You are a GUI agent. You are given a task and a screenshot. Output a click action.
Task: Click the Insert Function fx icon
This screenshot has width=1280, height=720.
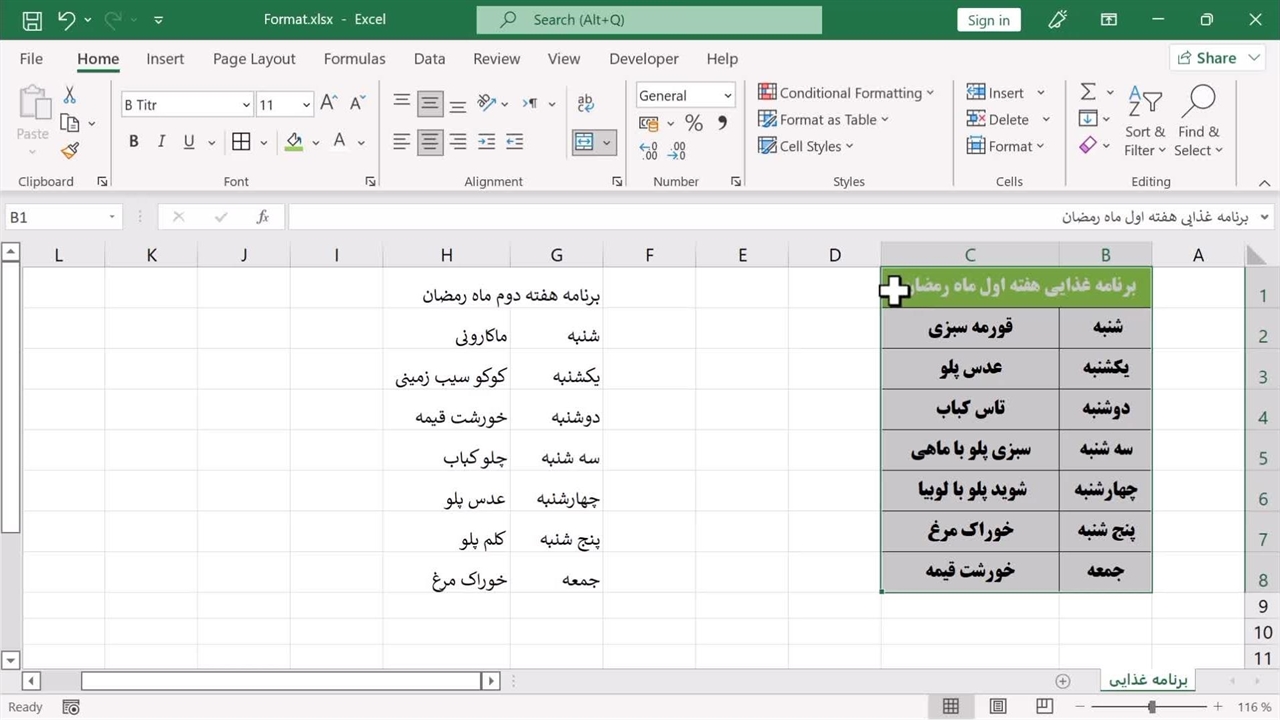263,216
